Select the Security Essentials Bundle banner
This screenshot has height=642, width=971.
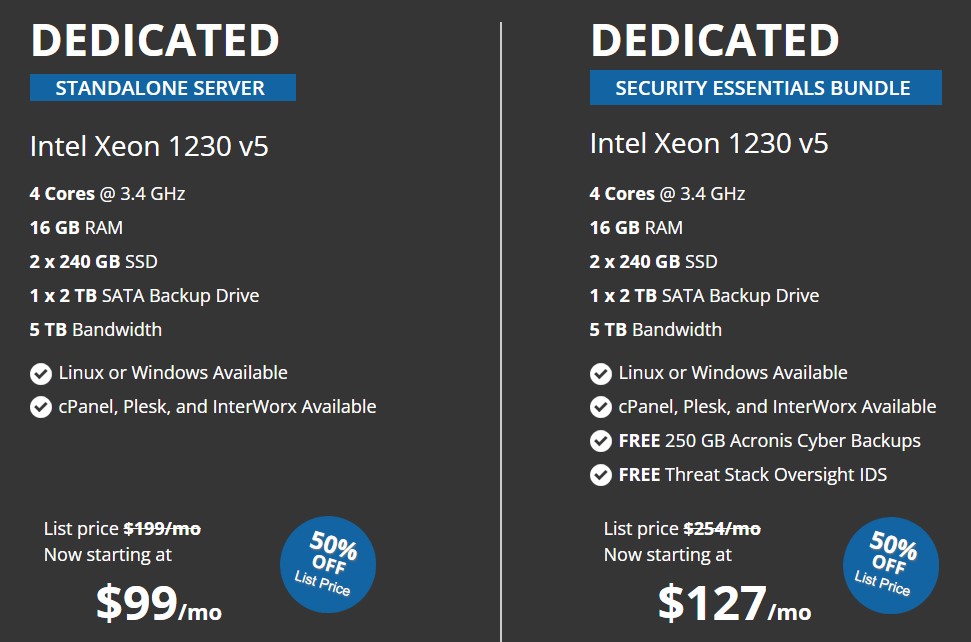[765, 88]
